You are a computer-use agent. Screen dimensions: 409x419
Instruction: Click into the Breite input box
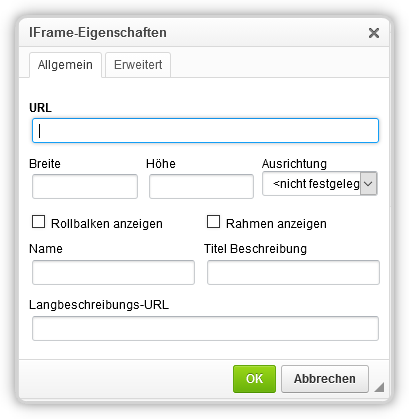point(85,186)
